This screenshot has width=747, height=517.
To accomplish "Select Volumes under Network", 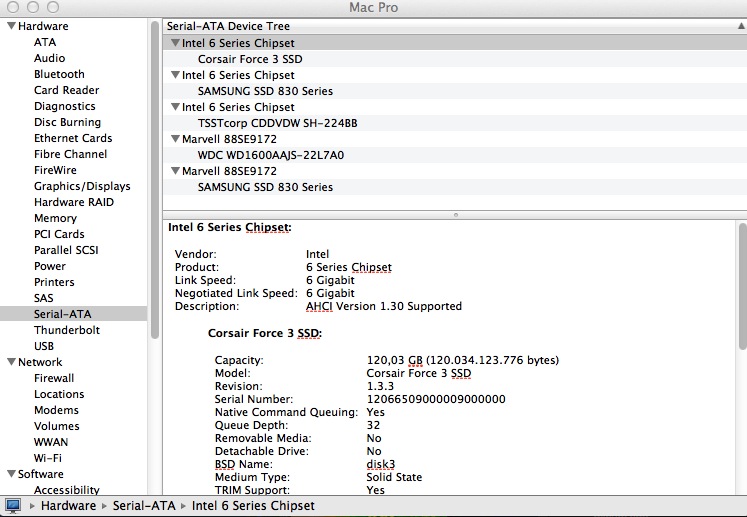I will [x=57, y=426].
